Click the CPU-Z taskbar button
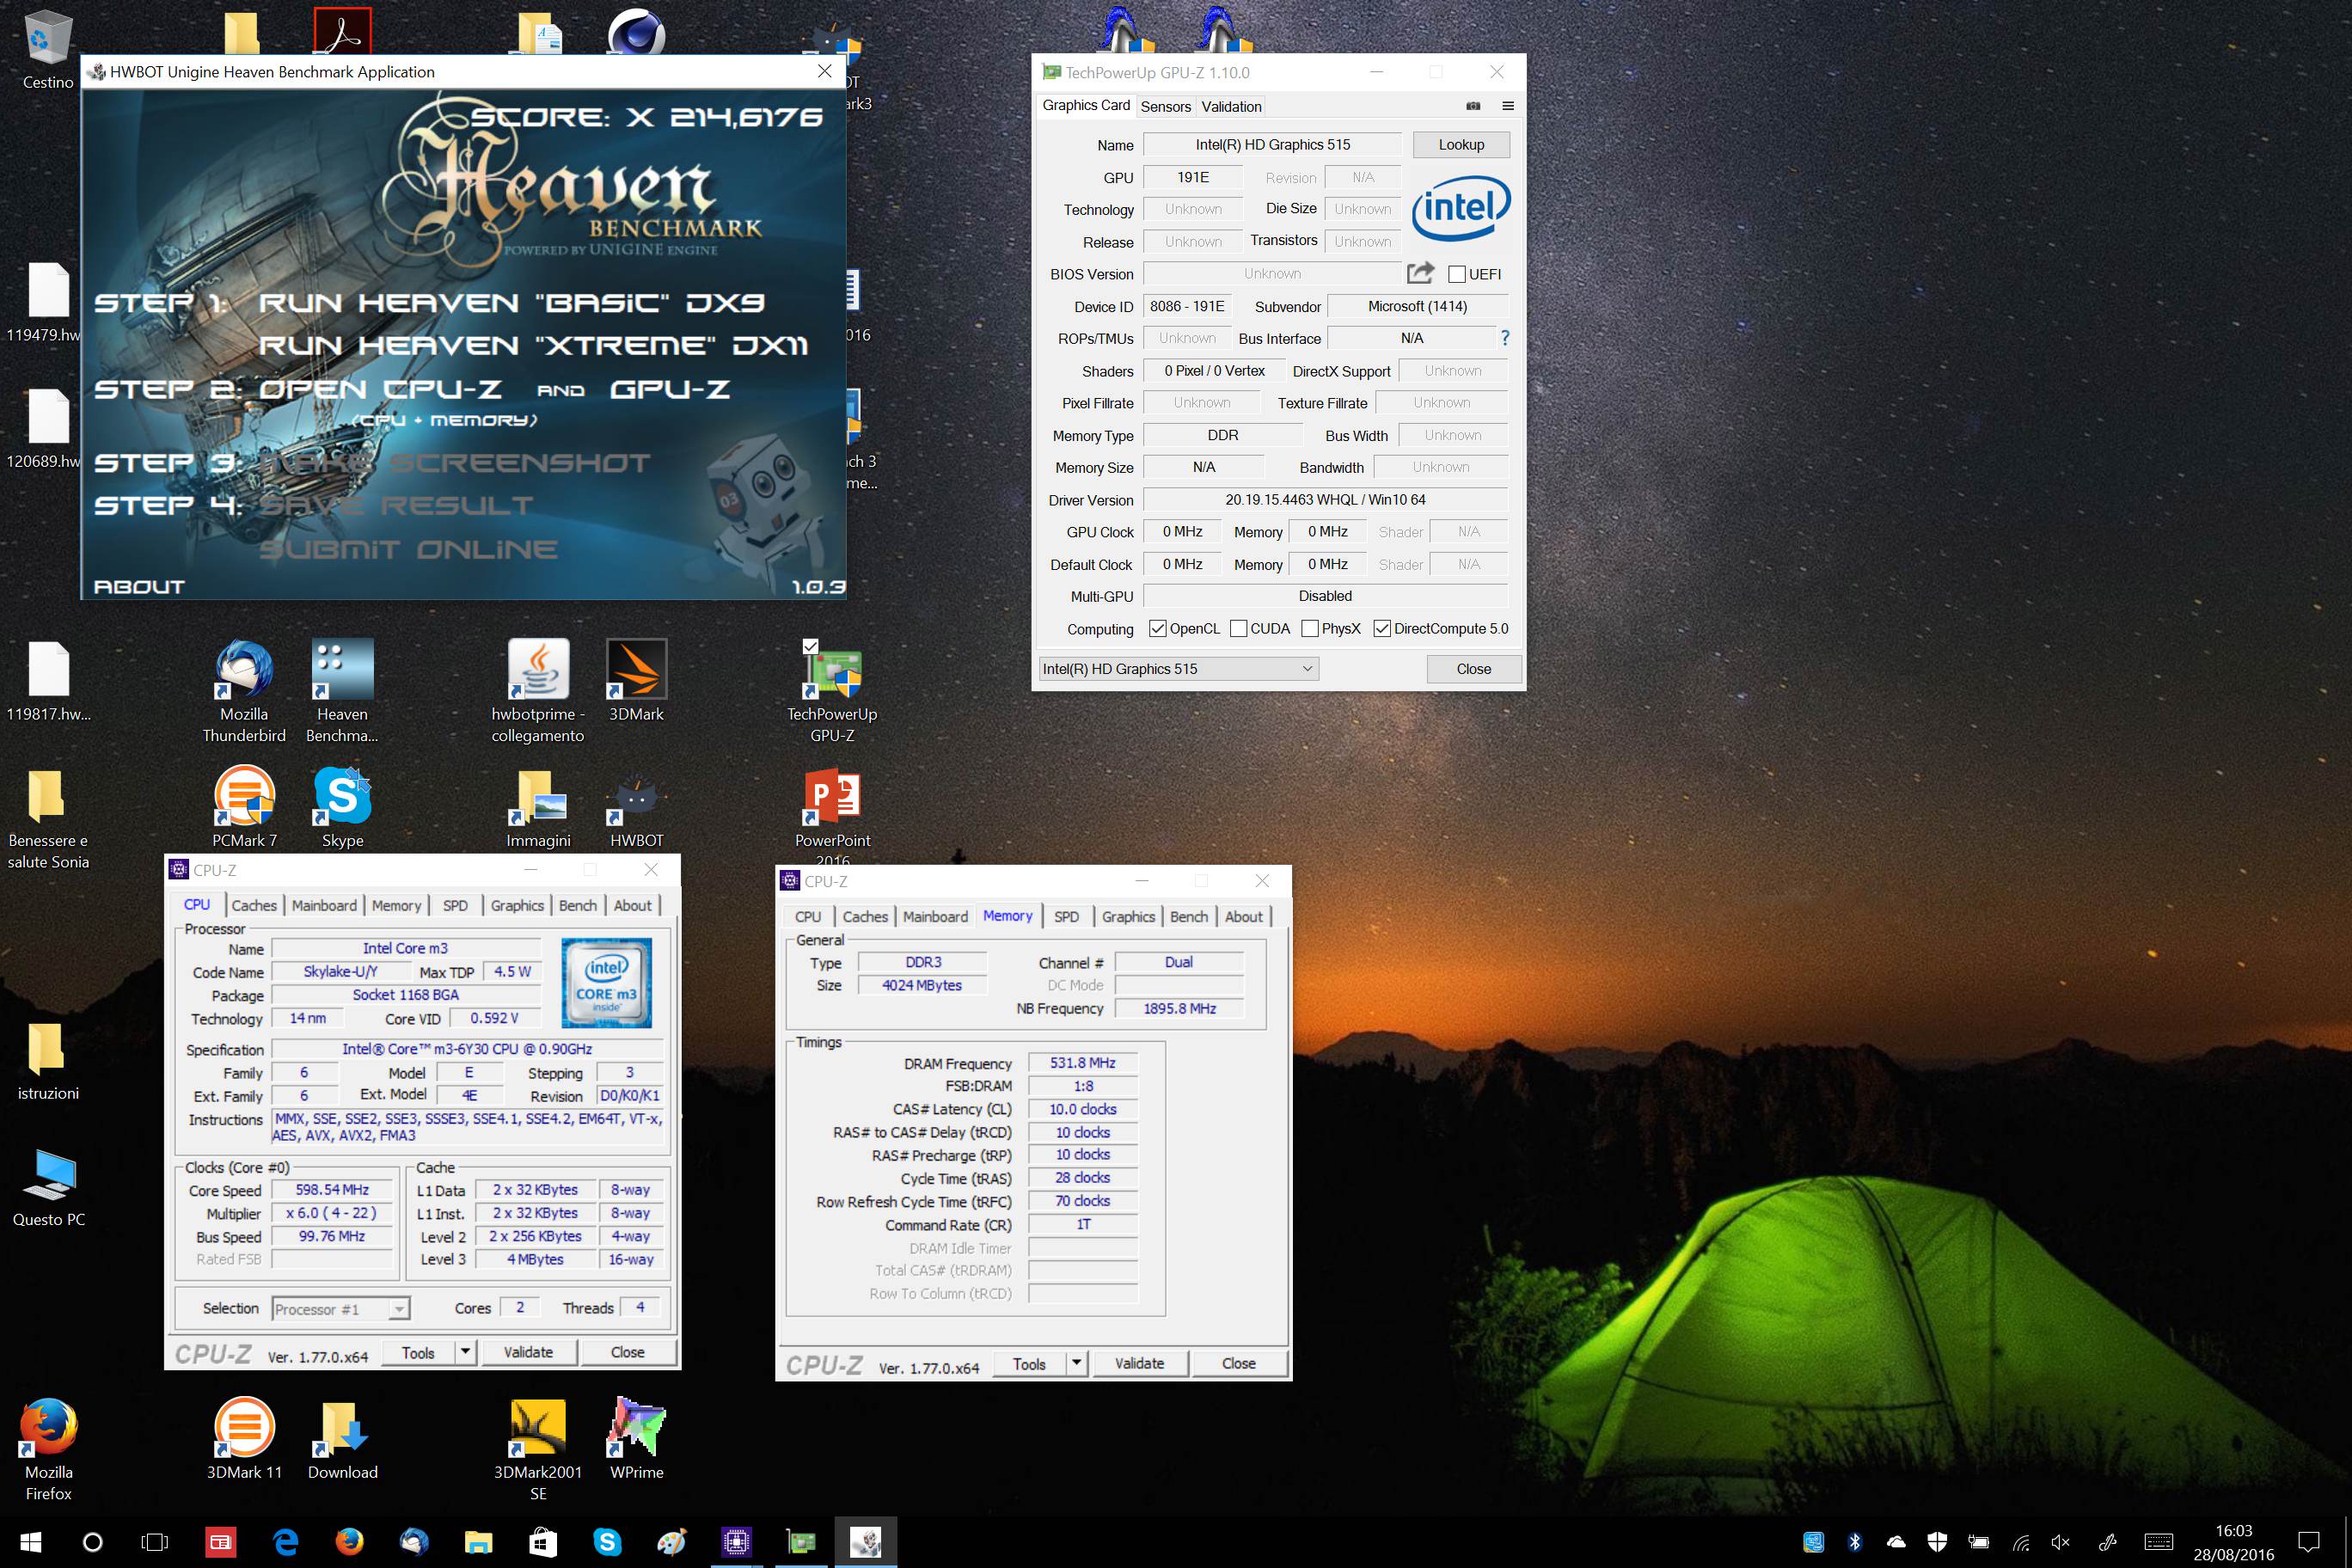 pyautogui.click(x=736, y=1541)
